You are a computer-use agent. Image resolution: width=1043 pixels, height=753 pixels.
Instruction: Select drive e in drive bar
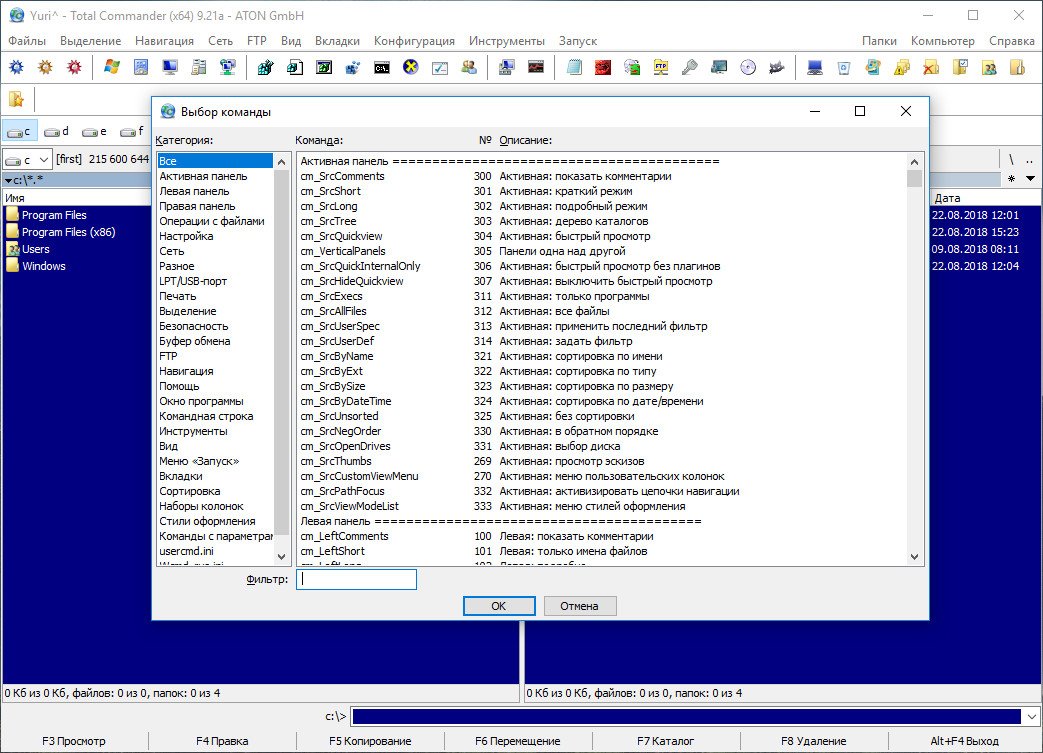tap(95, 131)
